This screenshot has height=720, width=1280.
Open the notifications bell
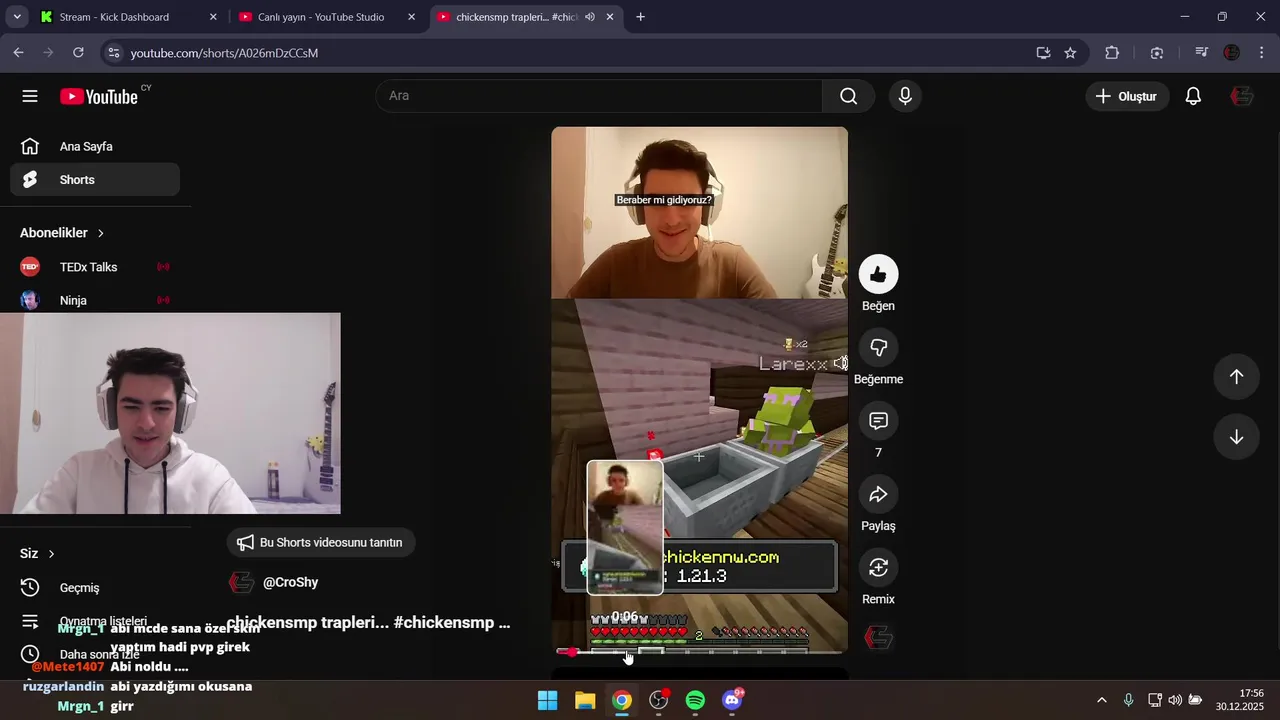tap(1193, 96)
